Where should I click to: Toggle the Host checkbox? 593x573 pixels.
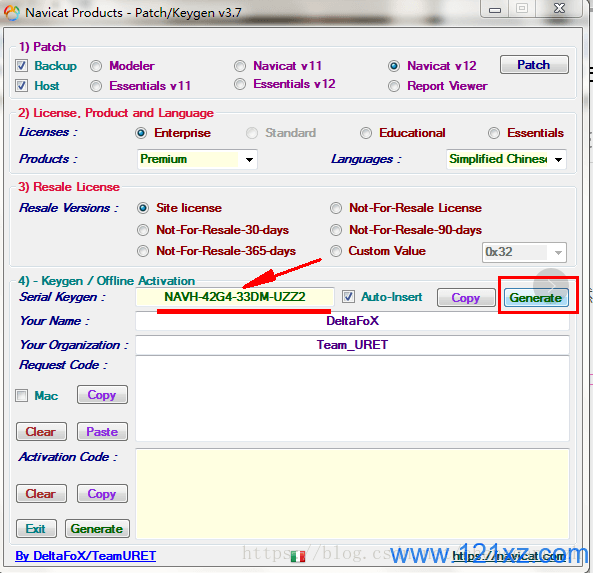click(21, 85)
